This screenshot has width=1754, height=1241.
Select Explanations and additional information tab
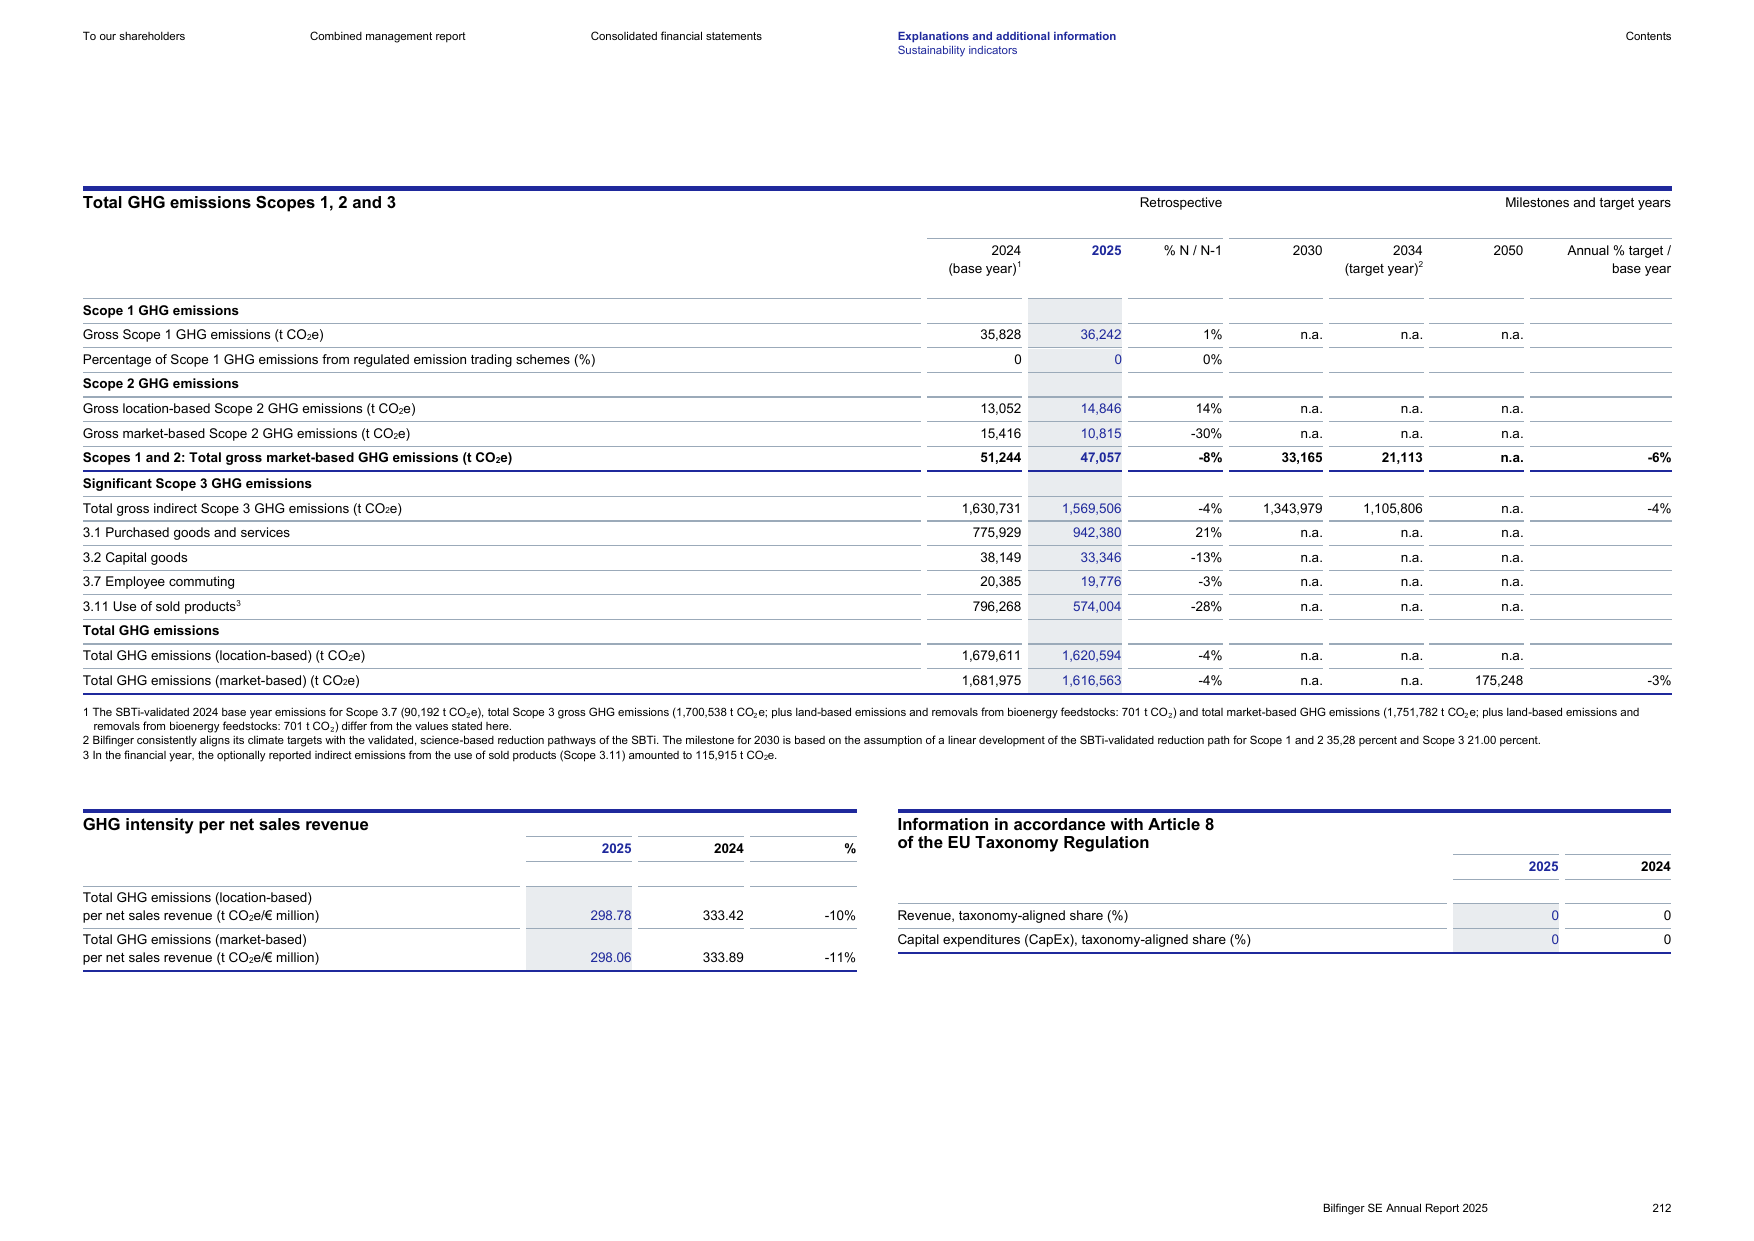click(x=1006, y=36)
